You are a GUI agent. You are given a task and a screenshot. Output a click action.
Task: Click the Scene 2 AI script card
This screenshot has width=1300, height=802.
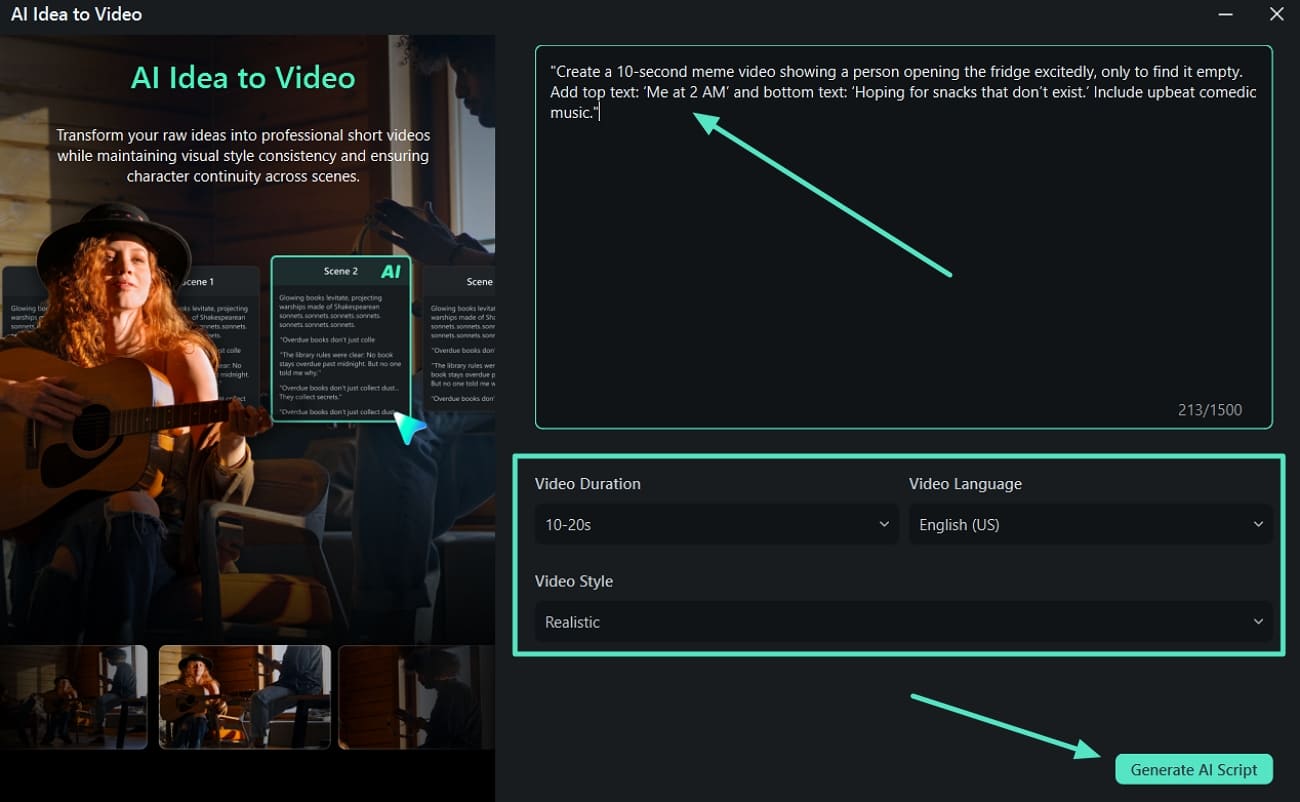pos(341,339)
